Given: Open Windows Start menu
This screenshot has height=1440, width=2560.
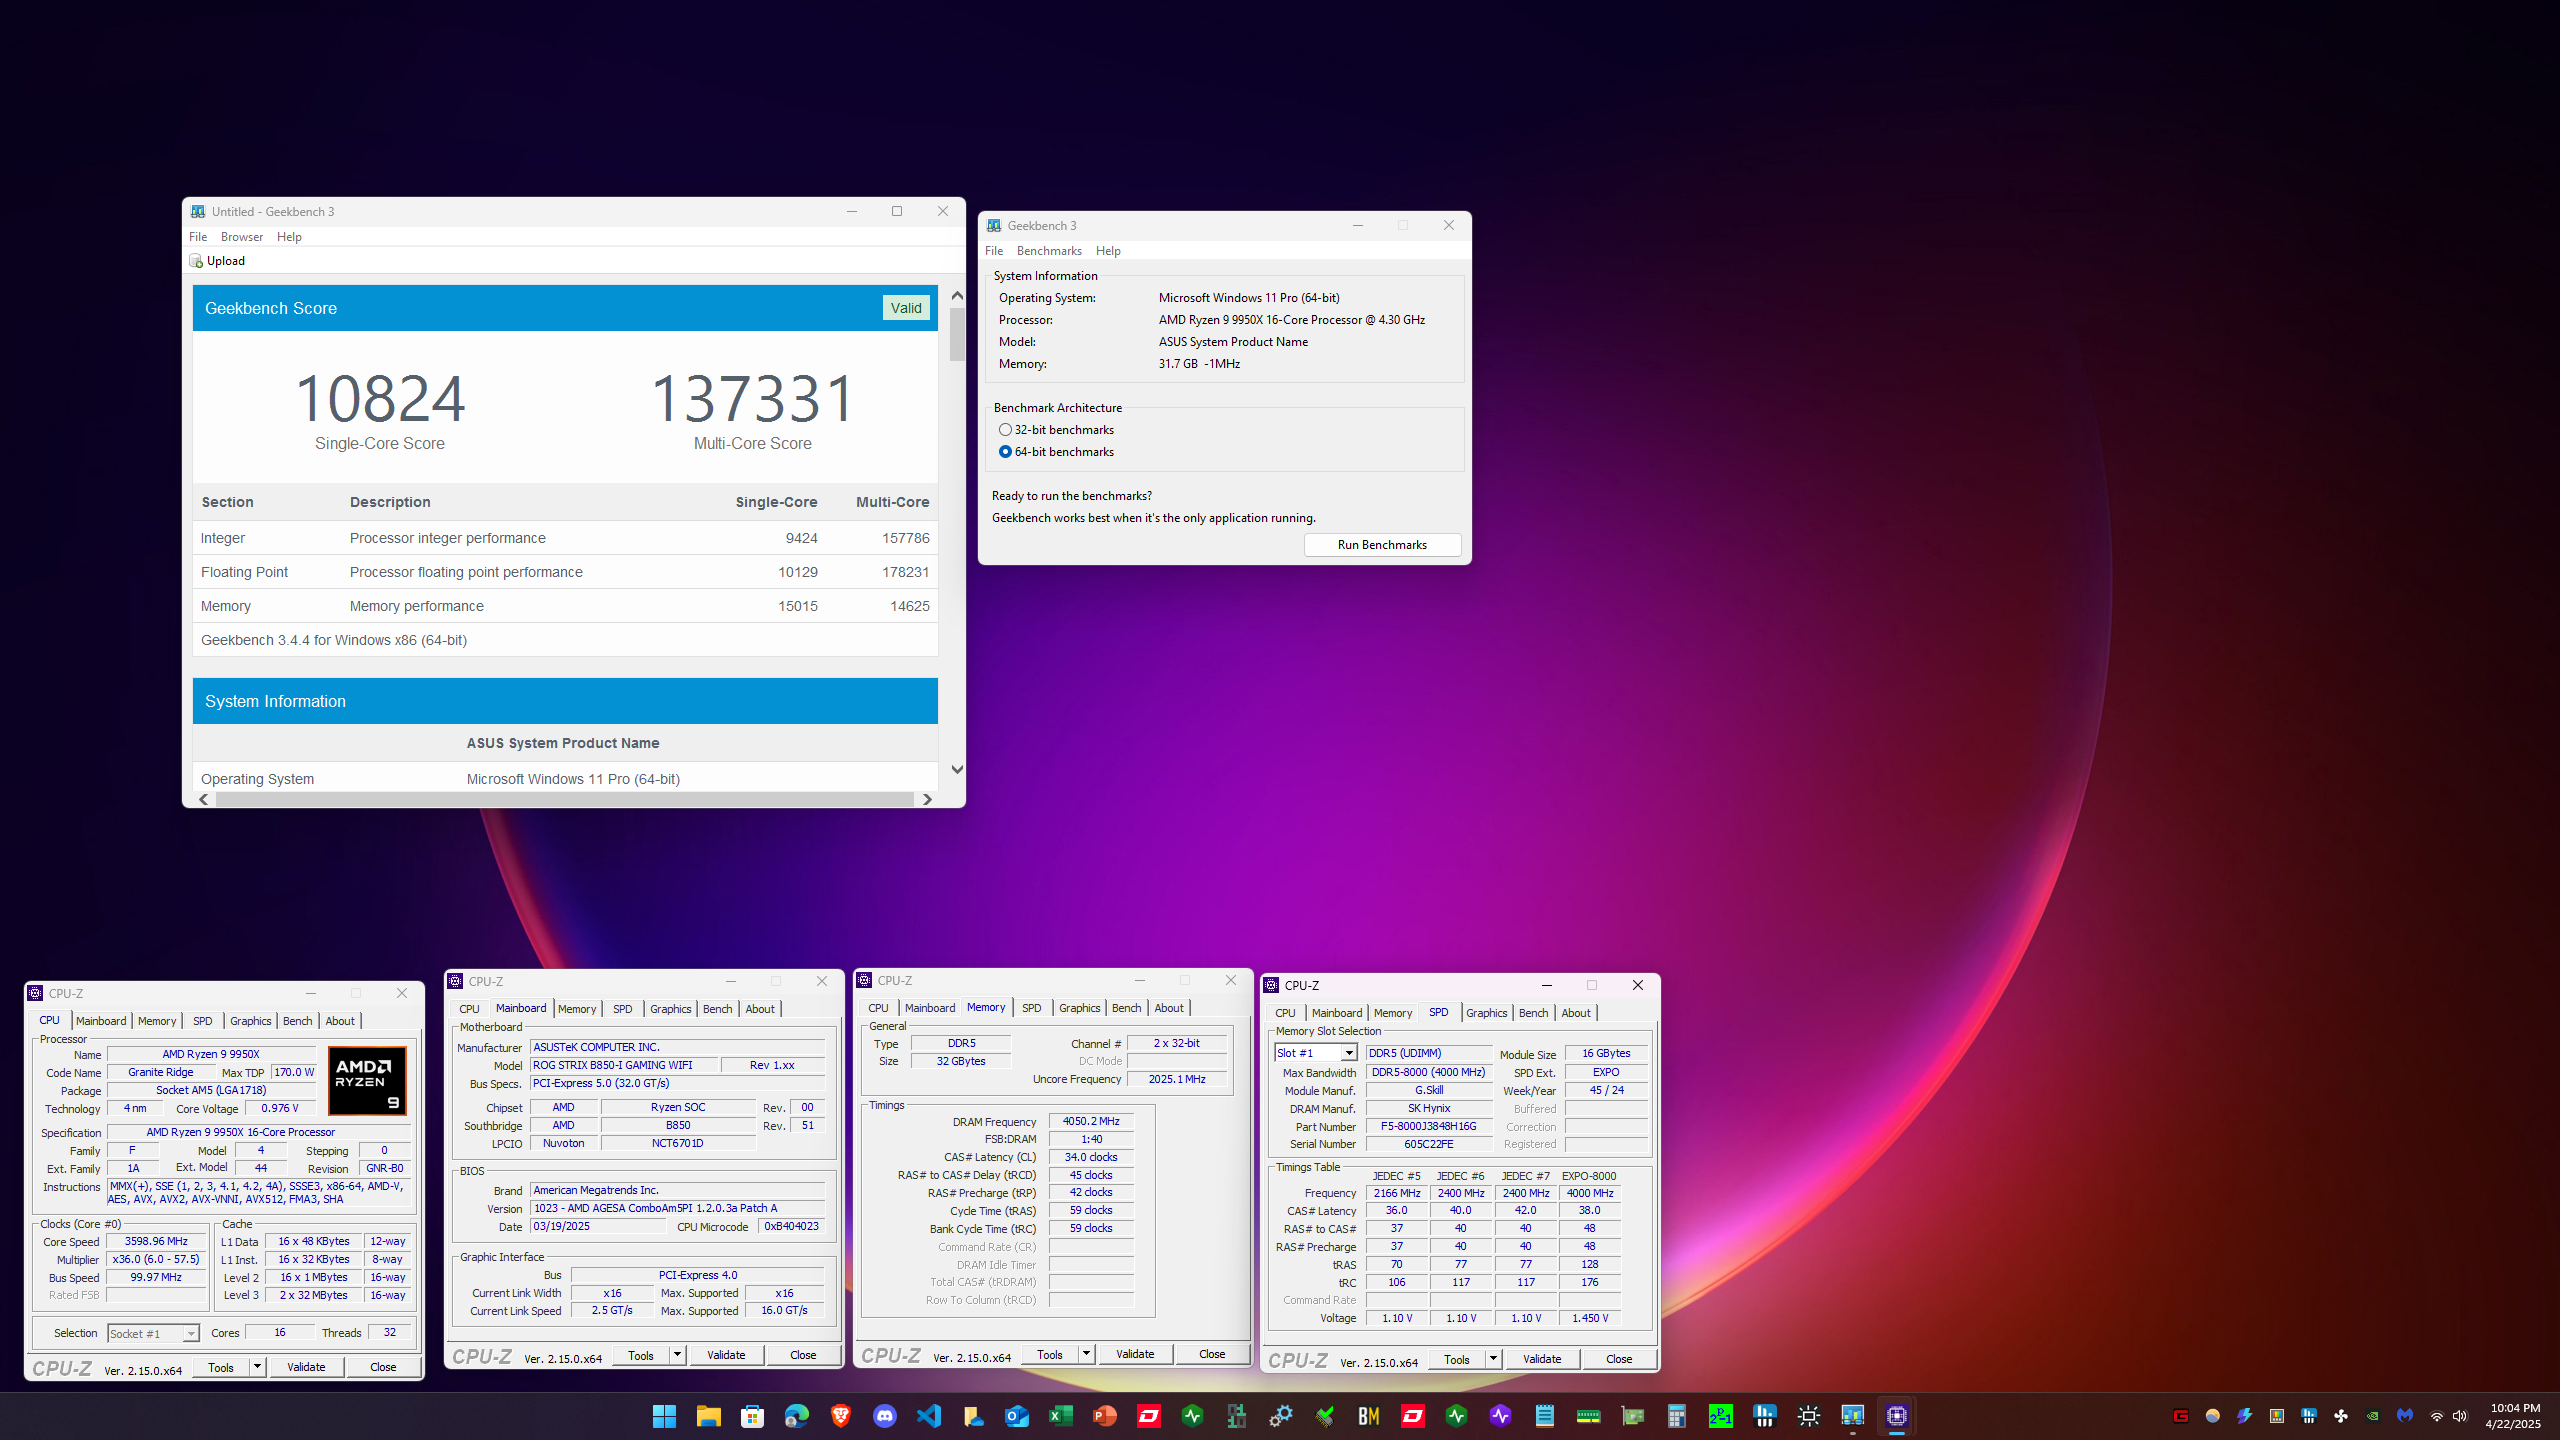Looking at the screenshot, I should (664, 1416).
